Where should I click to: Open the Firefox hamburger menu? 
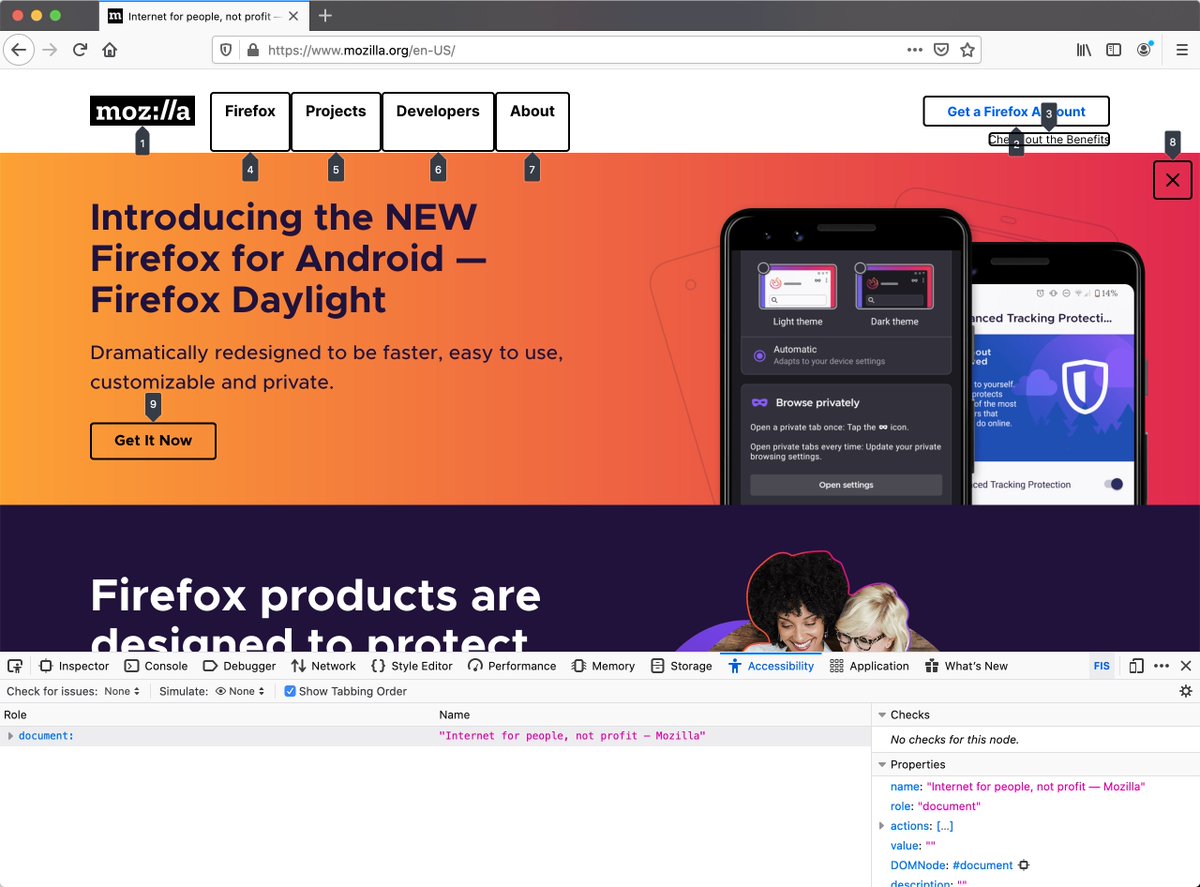[1182, 50]
